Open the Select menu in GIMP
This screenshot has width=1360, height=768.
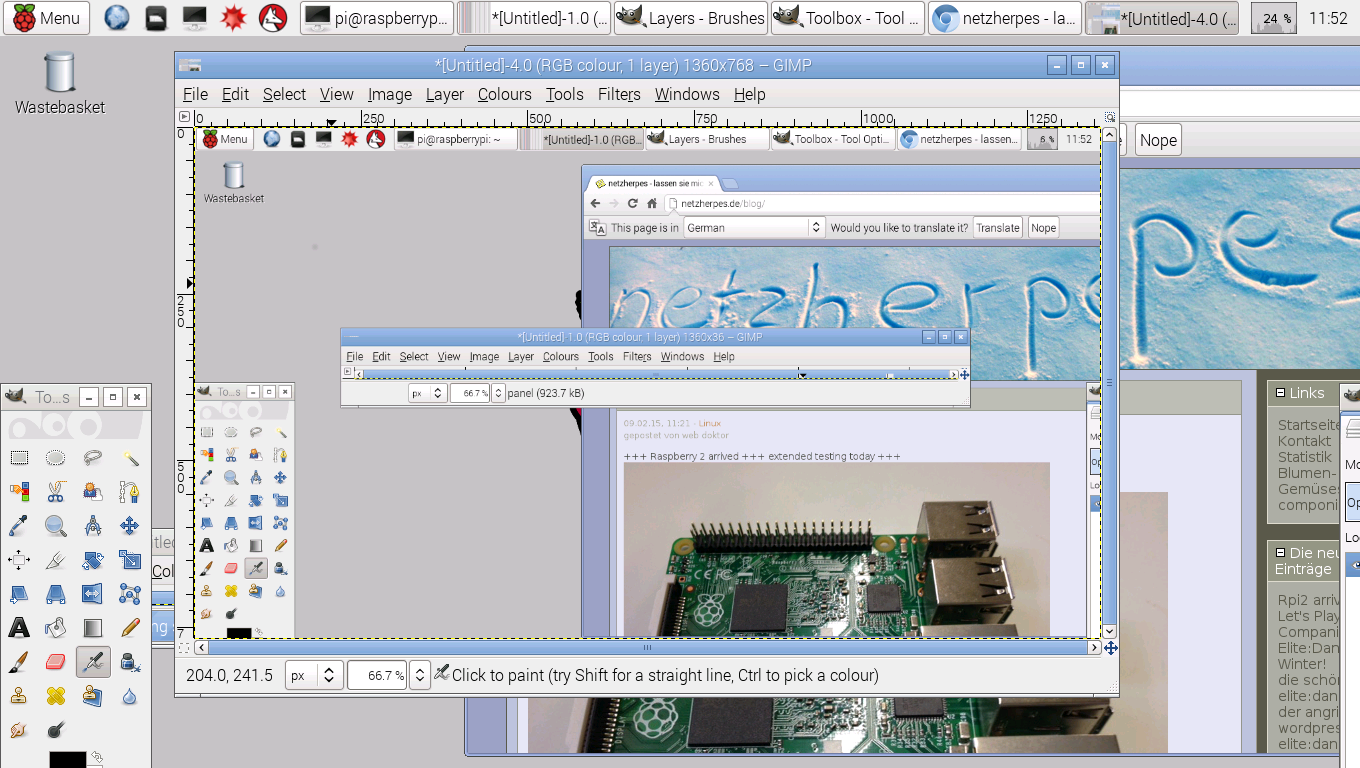coord(284,94)
